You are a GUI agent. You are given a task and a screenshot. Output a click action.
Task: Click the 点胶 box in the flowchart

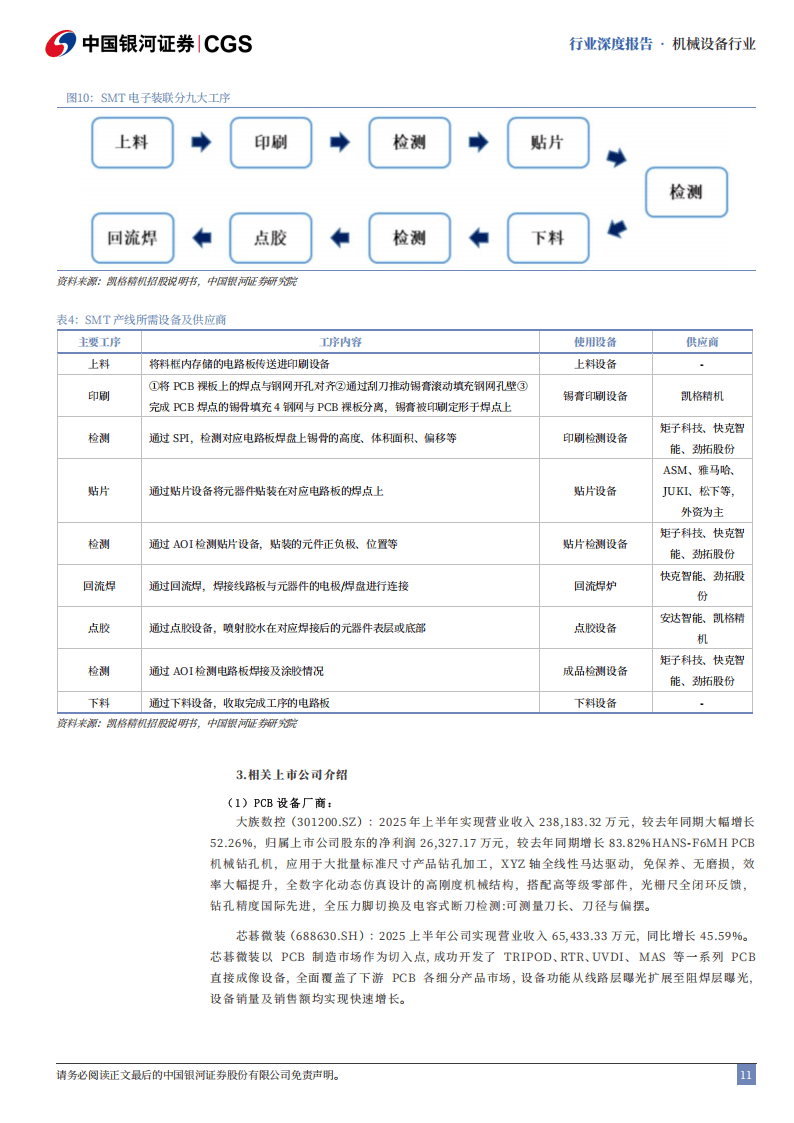click(x=271, y=238)
